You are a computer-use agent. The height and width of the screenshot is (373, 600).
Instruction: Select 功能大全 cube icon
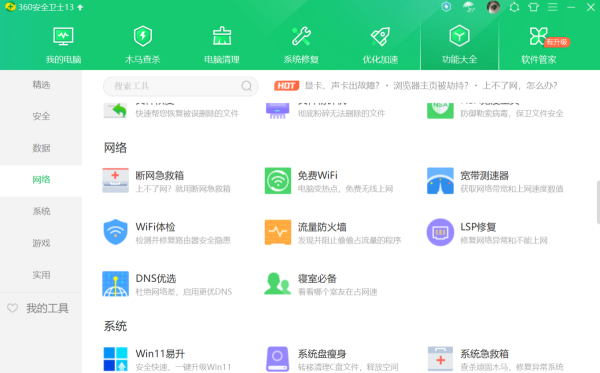(460, 36)
